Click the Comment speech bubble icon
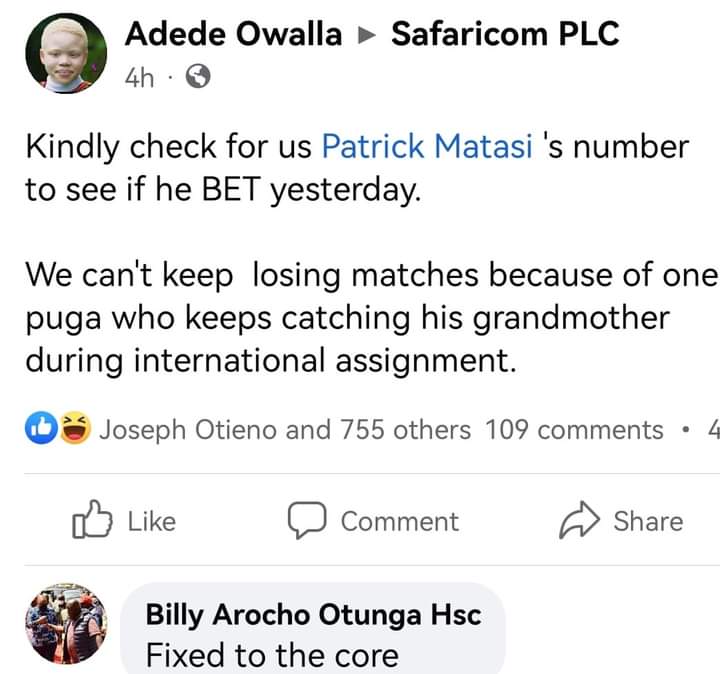 [x=306, y=521]
